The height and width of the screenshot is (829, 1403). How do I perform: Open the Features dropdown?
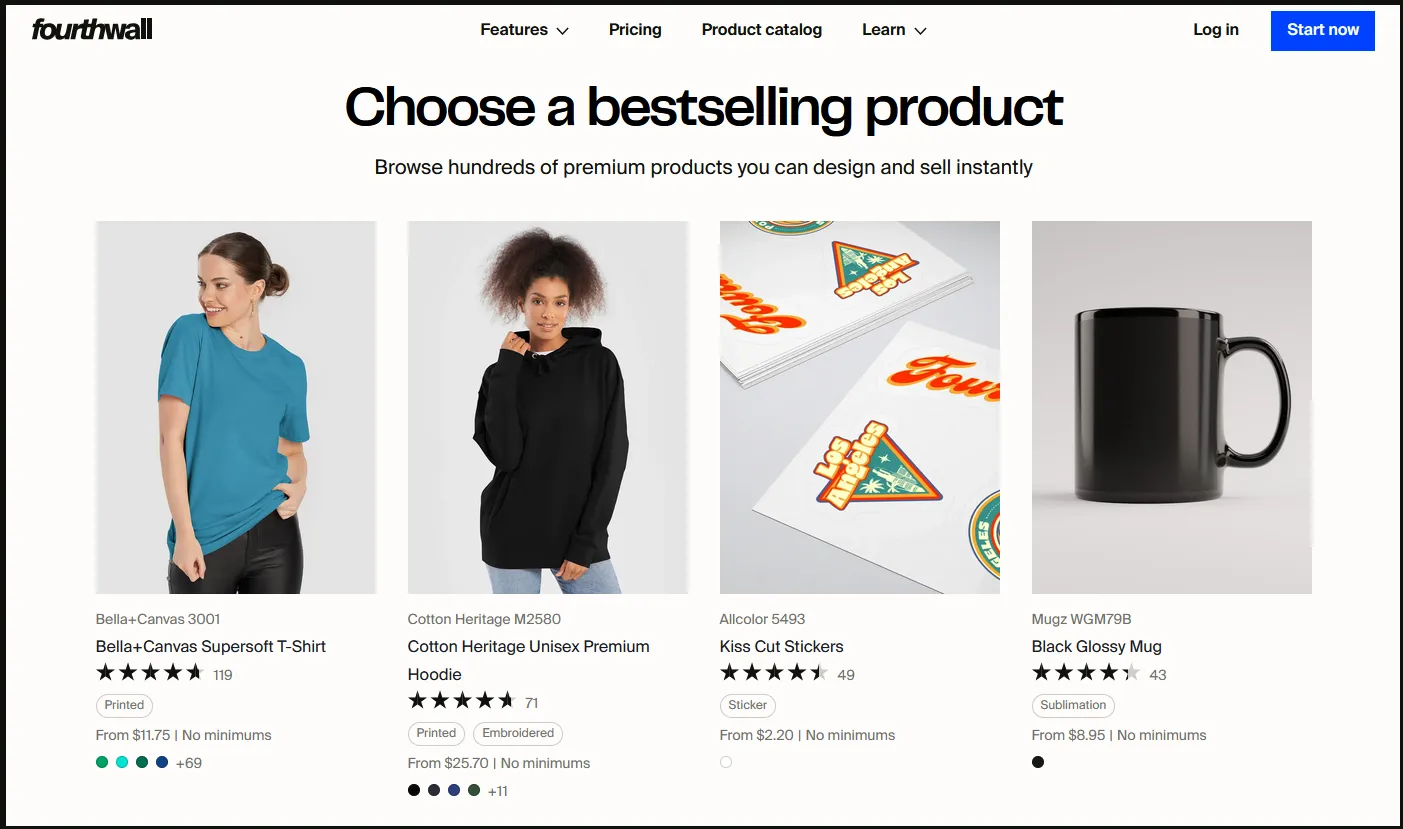(x=524, y=30)
